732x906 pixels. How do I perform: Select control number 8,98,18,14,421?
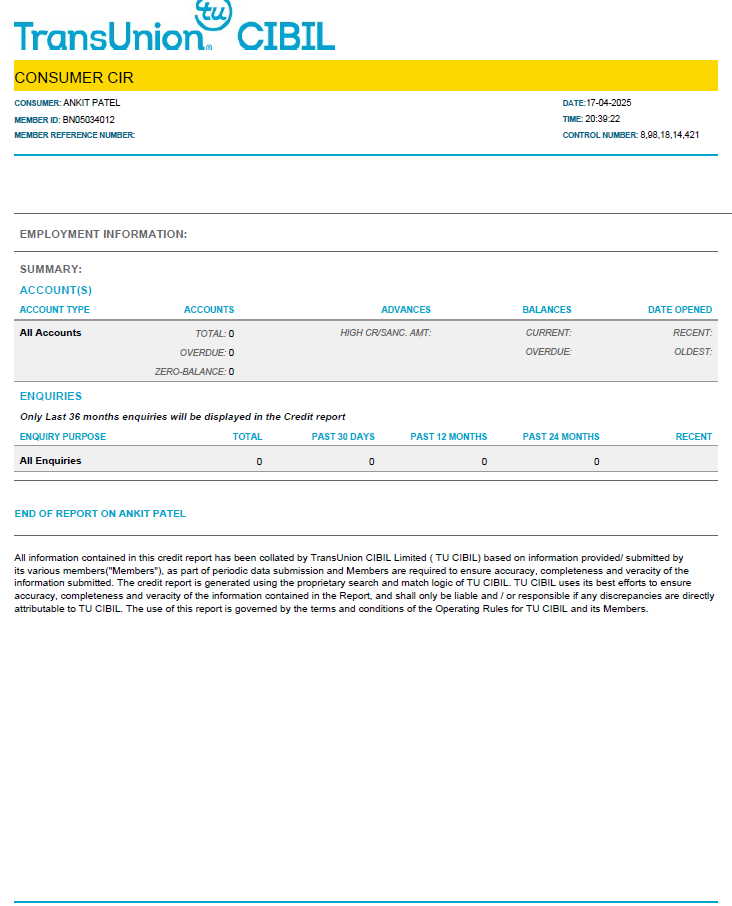670,135
